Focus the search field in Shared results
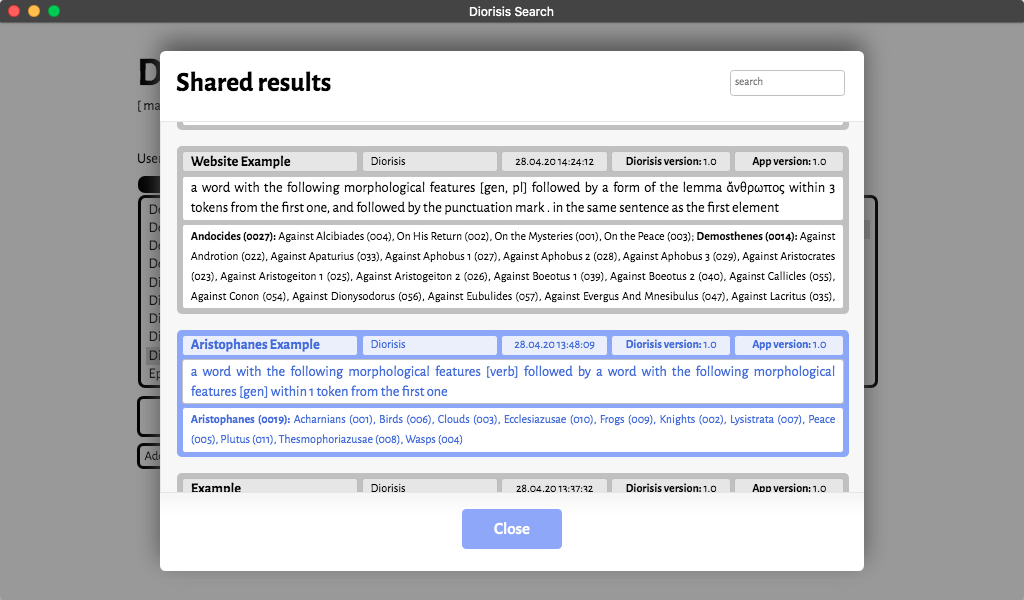The width and height of the screenshot is (1024, 600). (787, 82)
